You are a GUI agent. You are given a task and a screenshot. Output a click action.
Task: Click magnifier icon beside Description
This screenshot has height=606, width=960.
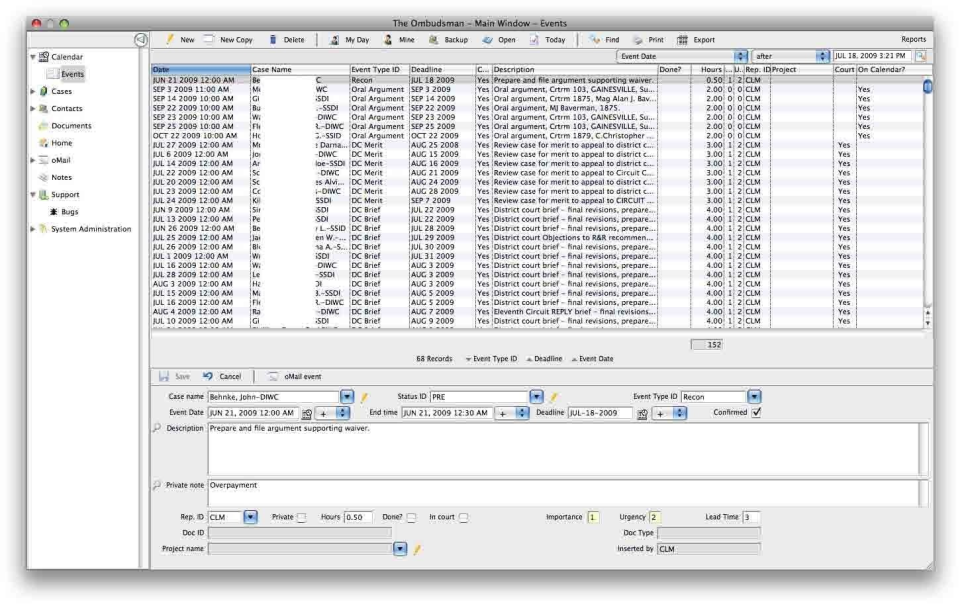(157, 428)
